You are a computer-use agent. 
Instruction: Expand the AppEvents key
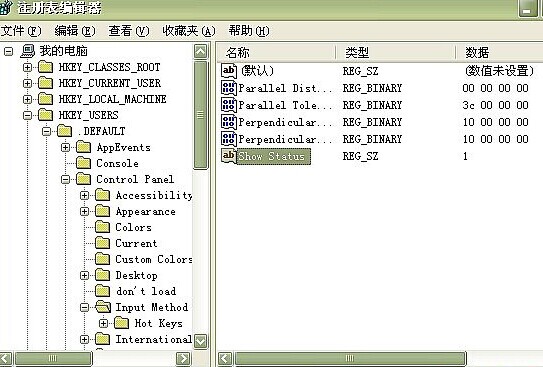(x=65, y=147)
